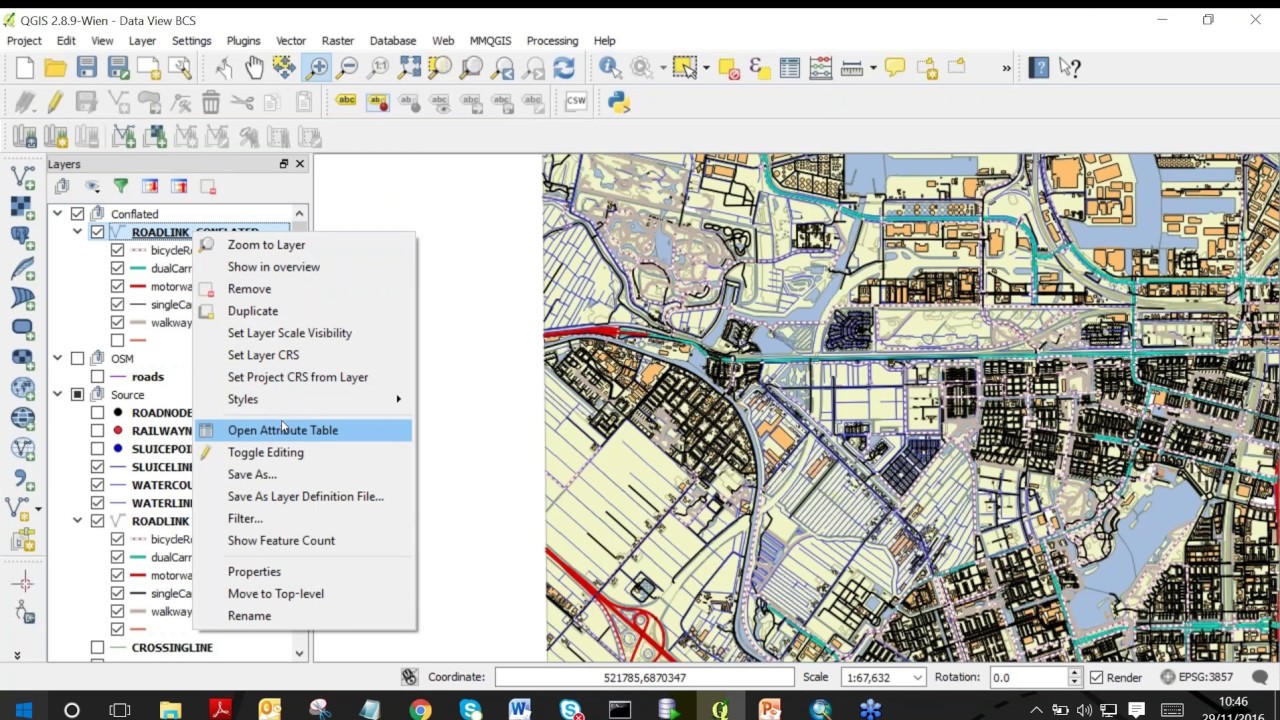The image size is (1280, 720).
Task: Toggle editing with the yellow pencil toolbar icon
Action: pyautogui.click(x=55, y=101)
